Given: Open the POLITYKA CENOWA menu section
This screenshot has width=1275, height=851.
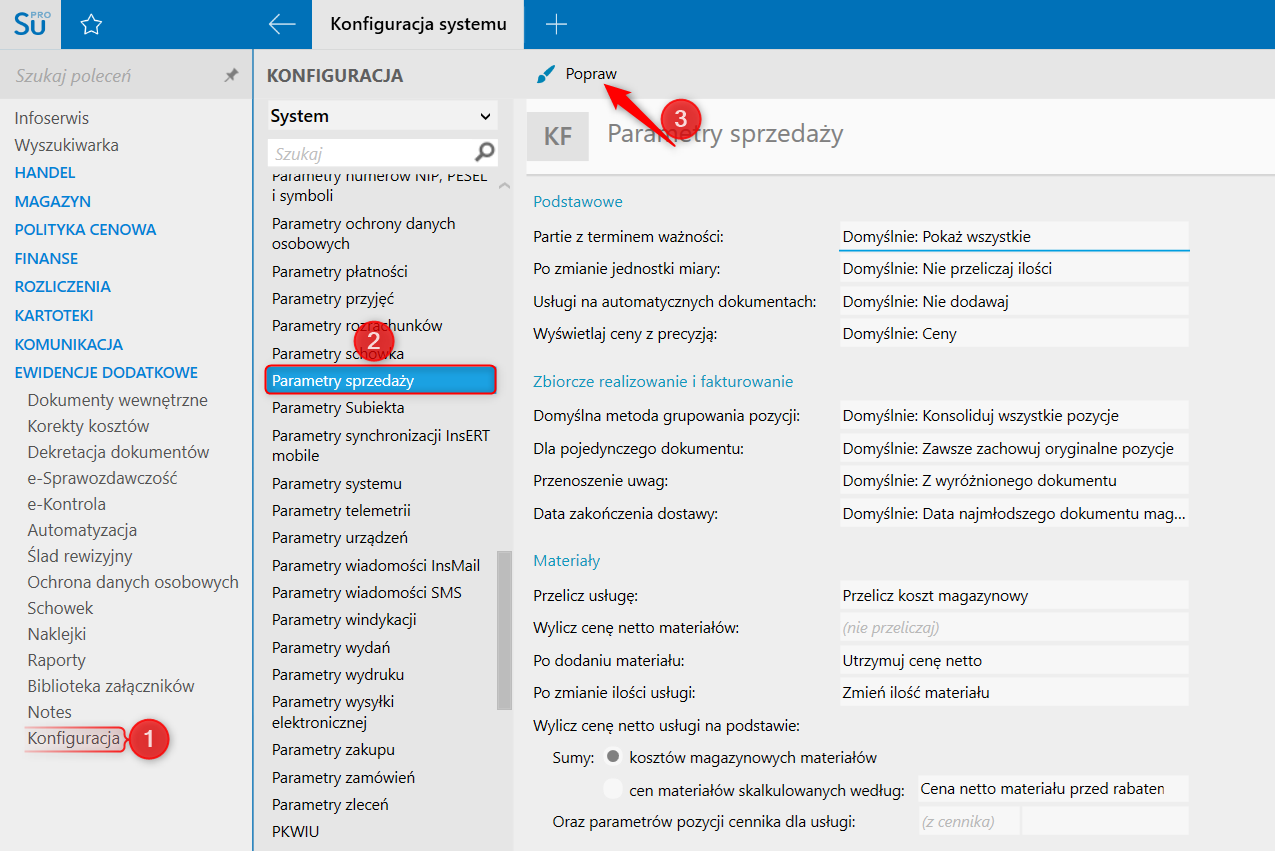Looking at the screenshot, I should [85, 229].
